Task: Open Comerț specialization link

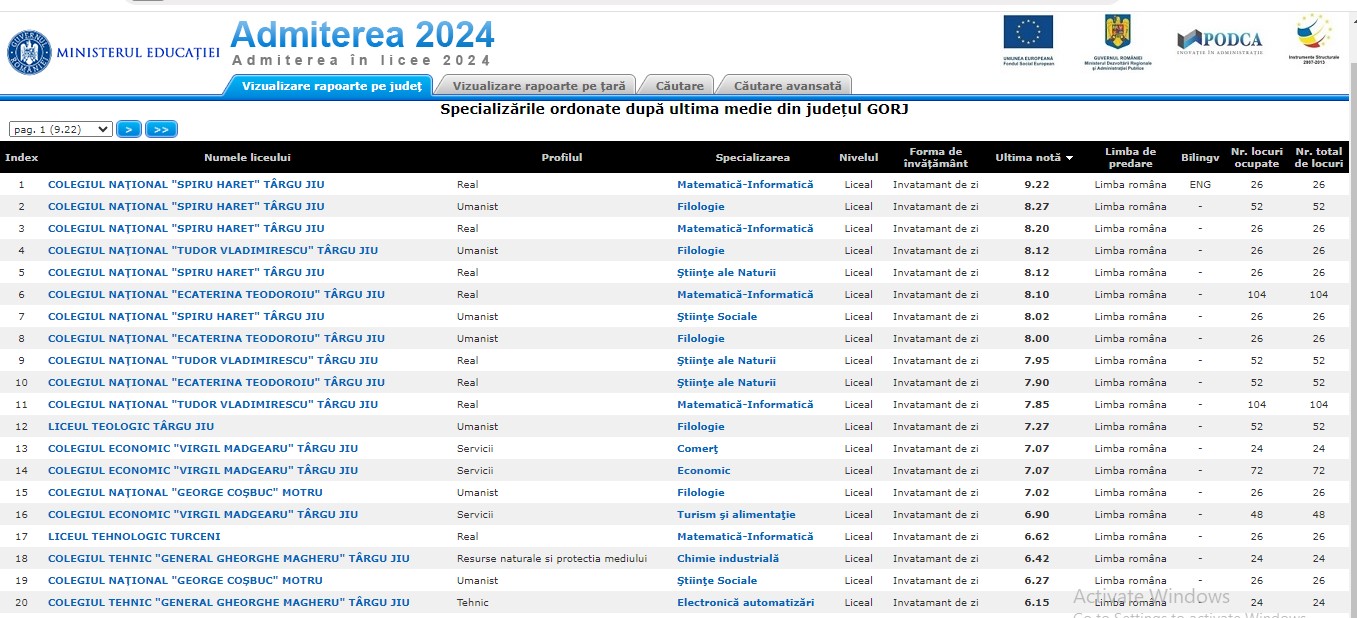Action: pyautogui.click(x=697, y=449)
